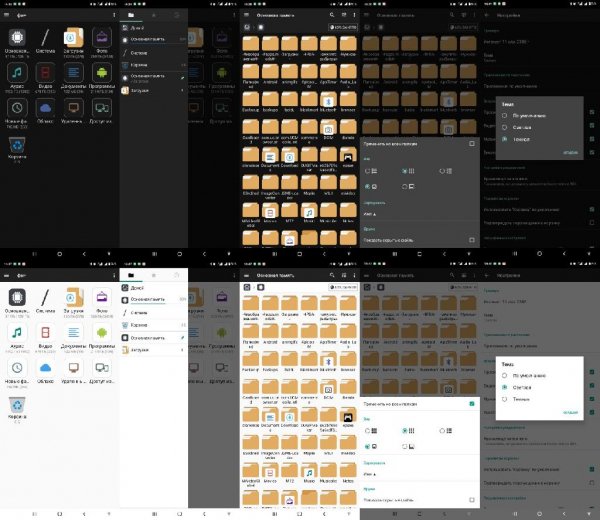Select folder tab in dark drawer
Screen dimensions: 600x520
(x=131, y=15)
